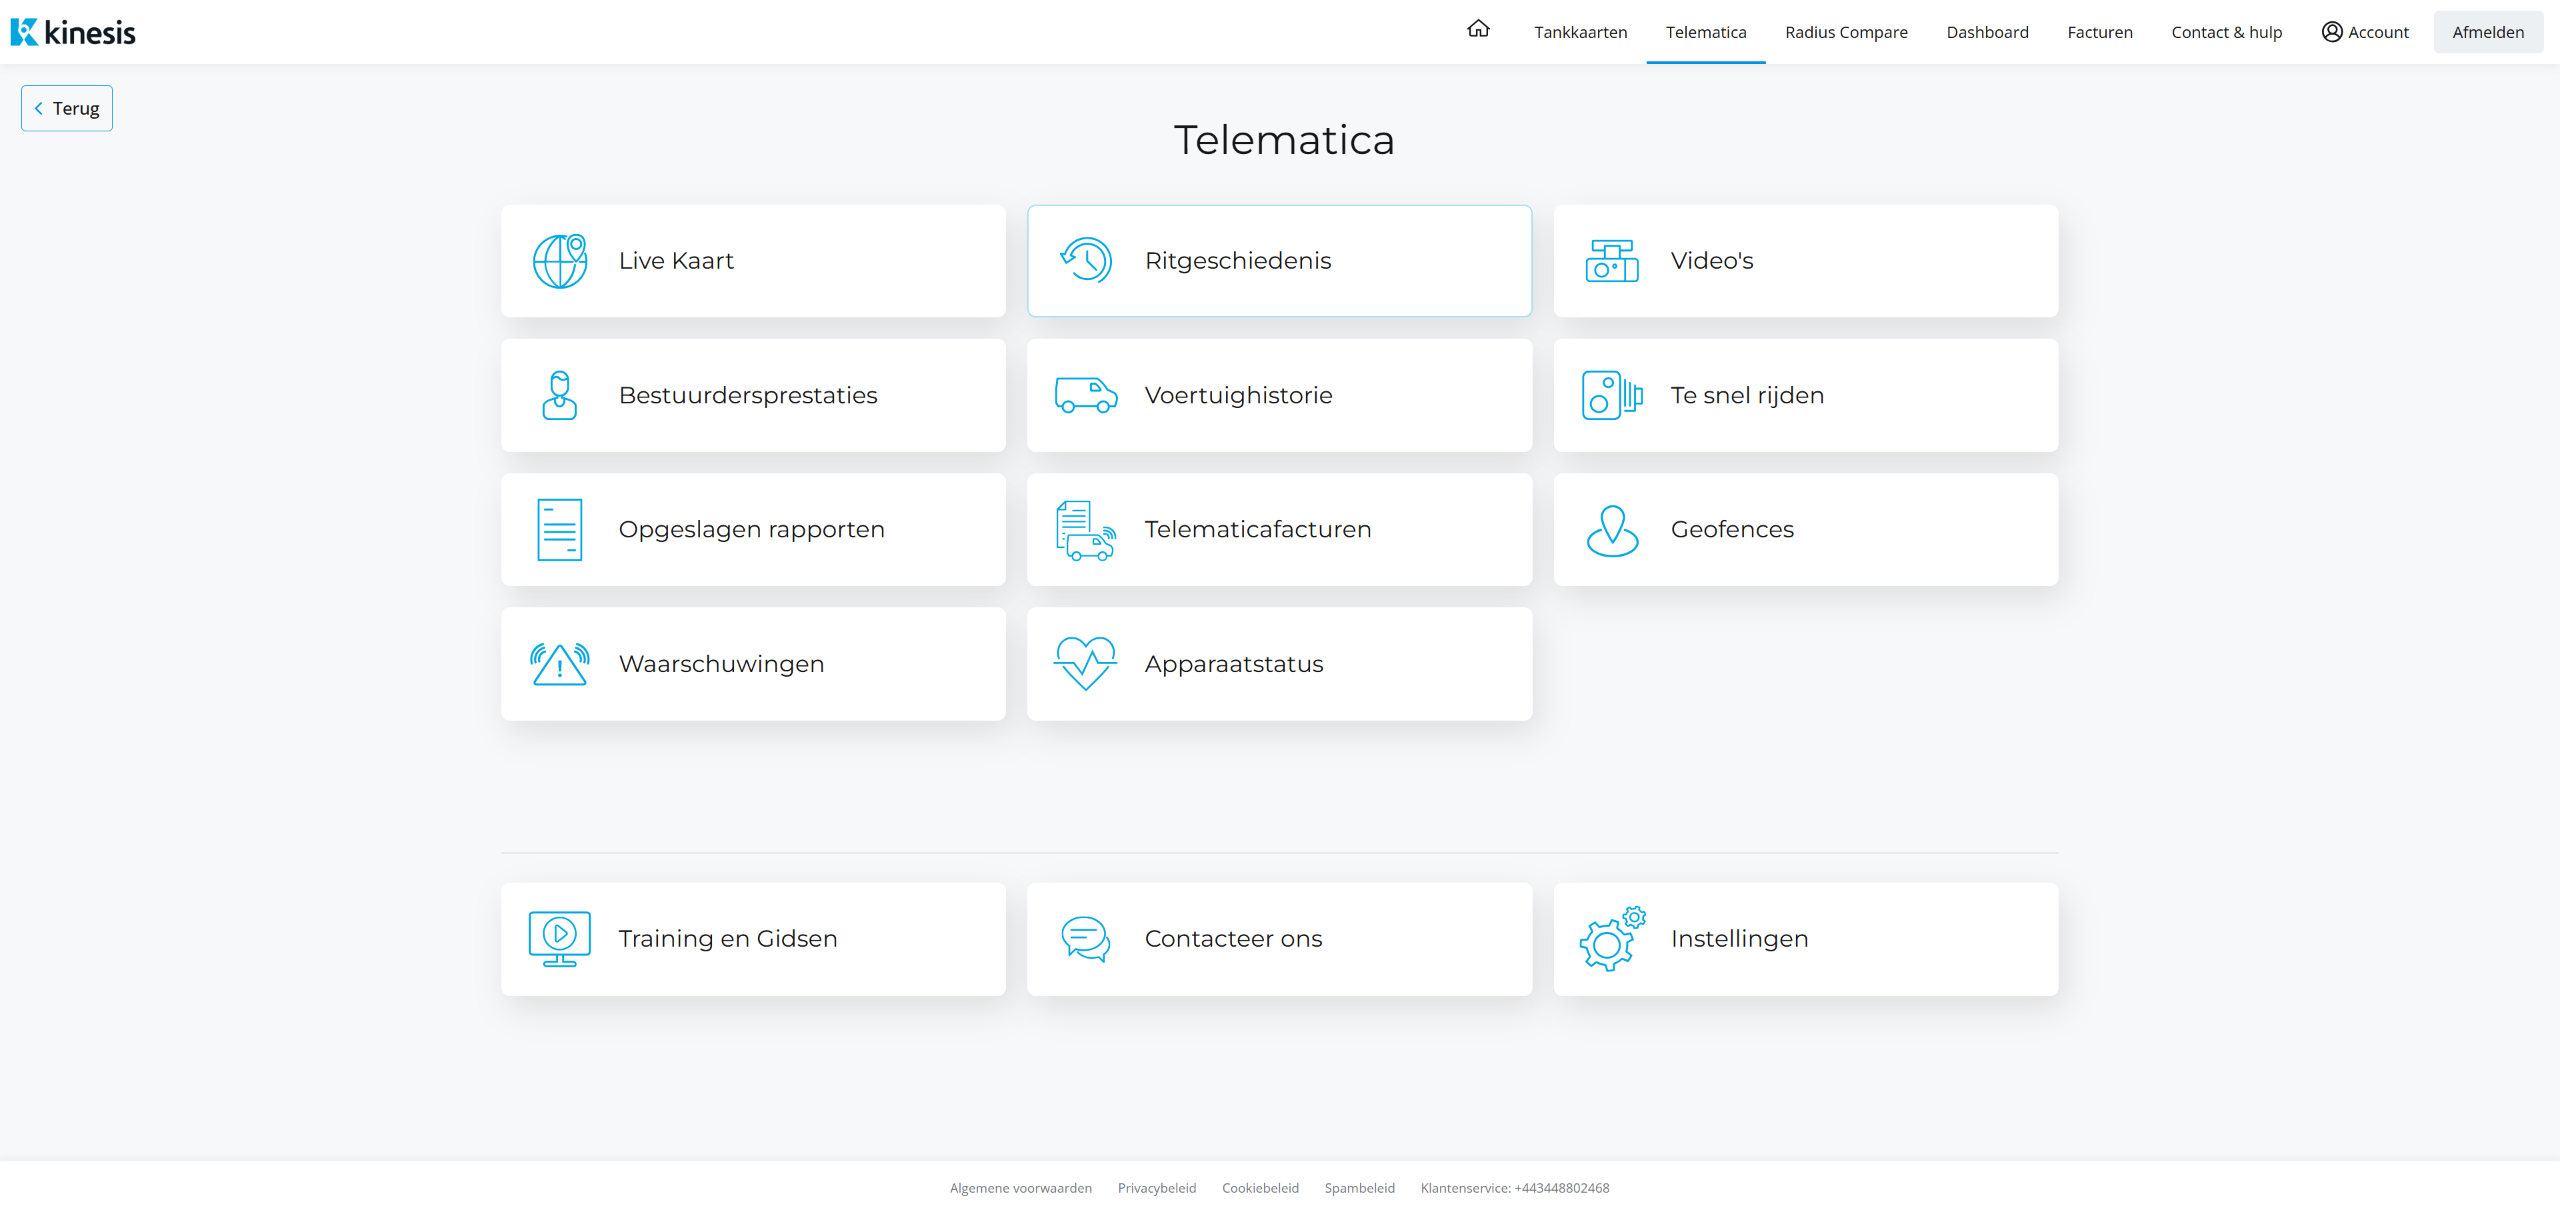Go back with the Terug button
The width and height of the screenshot is (2560, 1214).
click(67, 108)
